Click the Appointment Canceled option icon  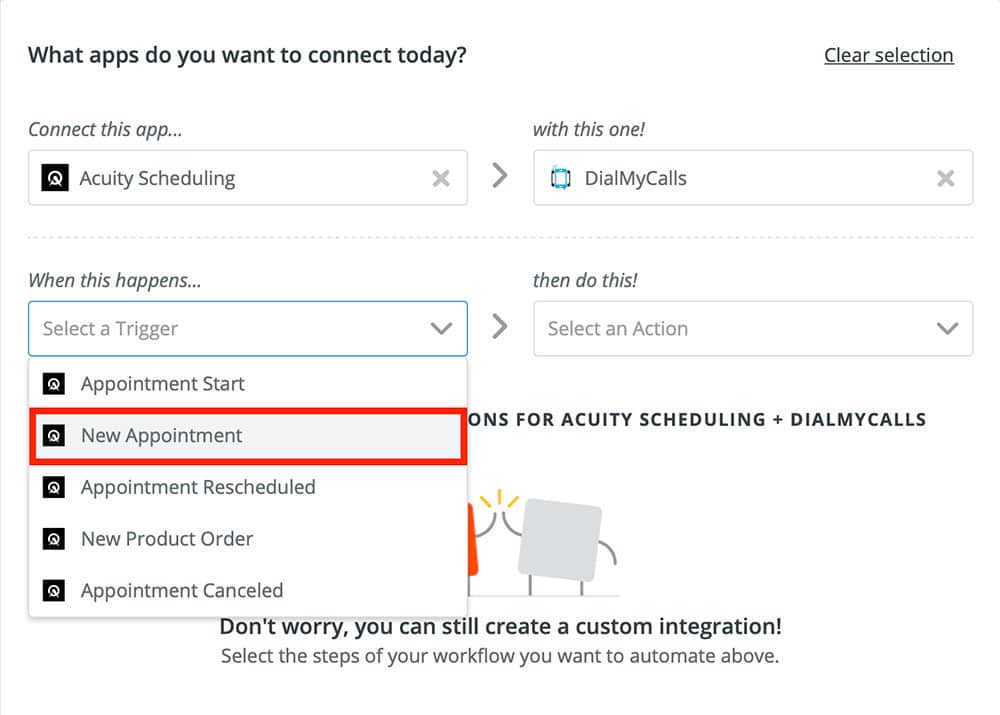pyautogui.click(x=54, y=591)
